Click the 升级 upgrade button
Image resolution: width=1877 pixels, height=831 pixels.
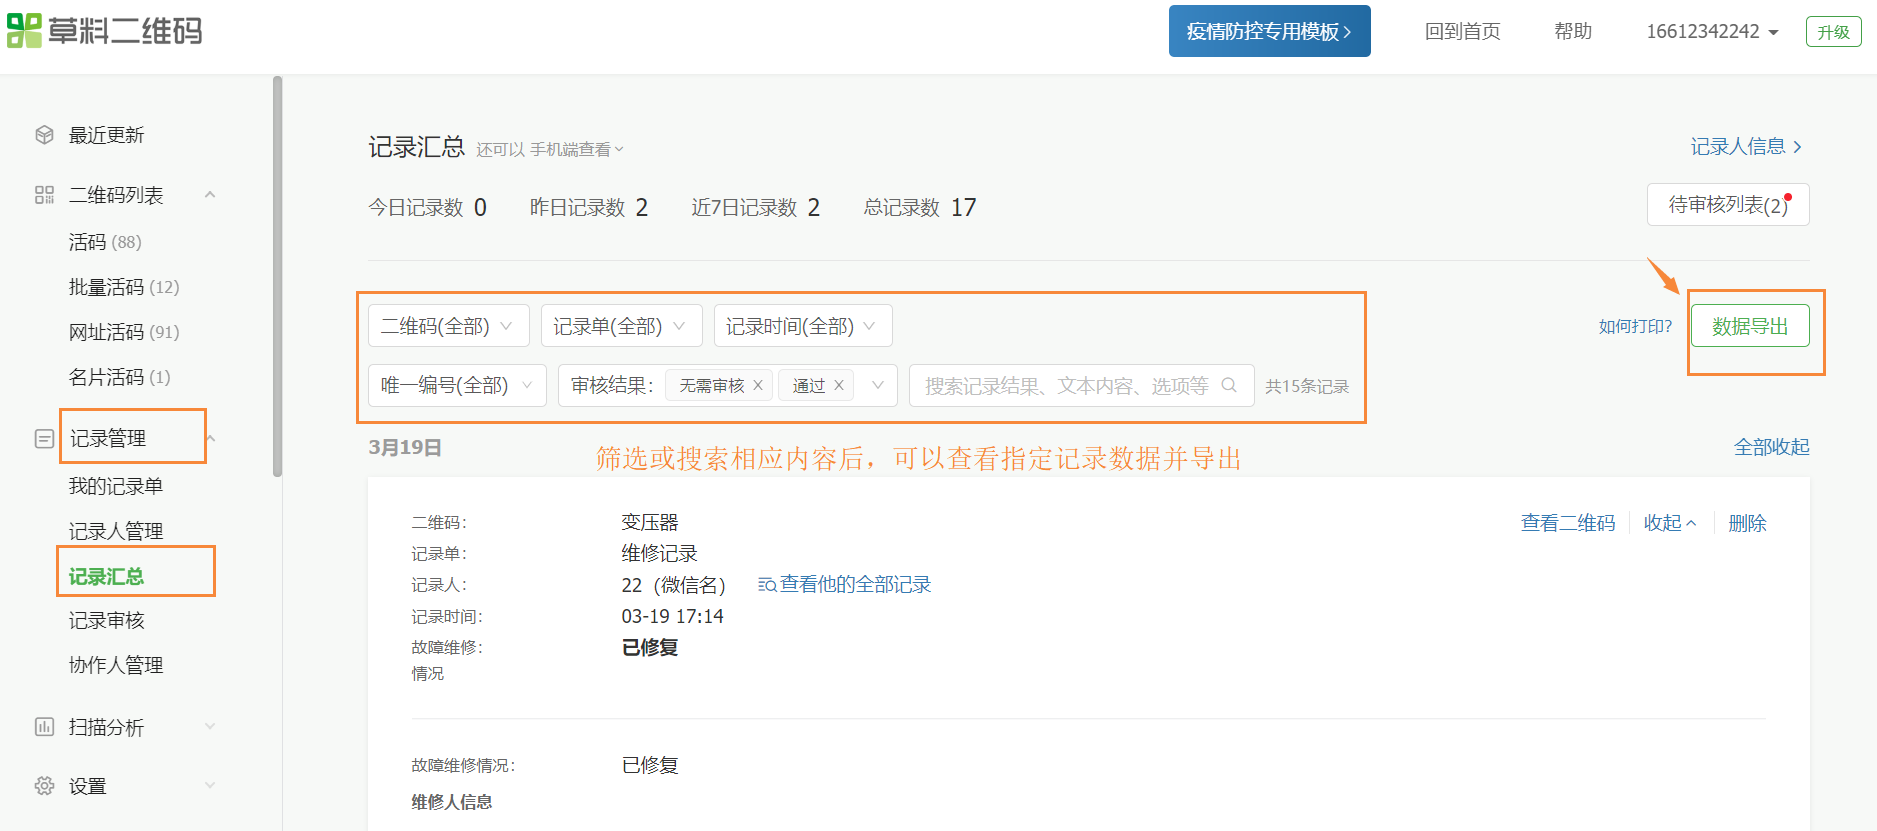pyautogui.click(x=1833, y=31)
